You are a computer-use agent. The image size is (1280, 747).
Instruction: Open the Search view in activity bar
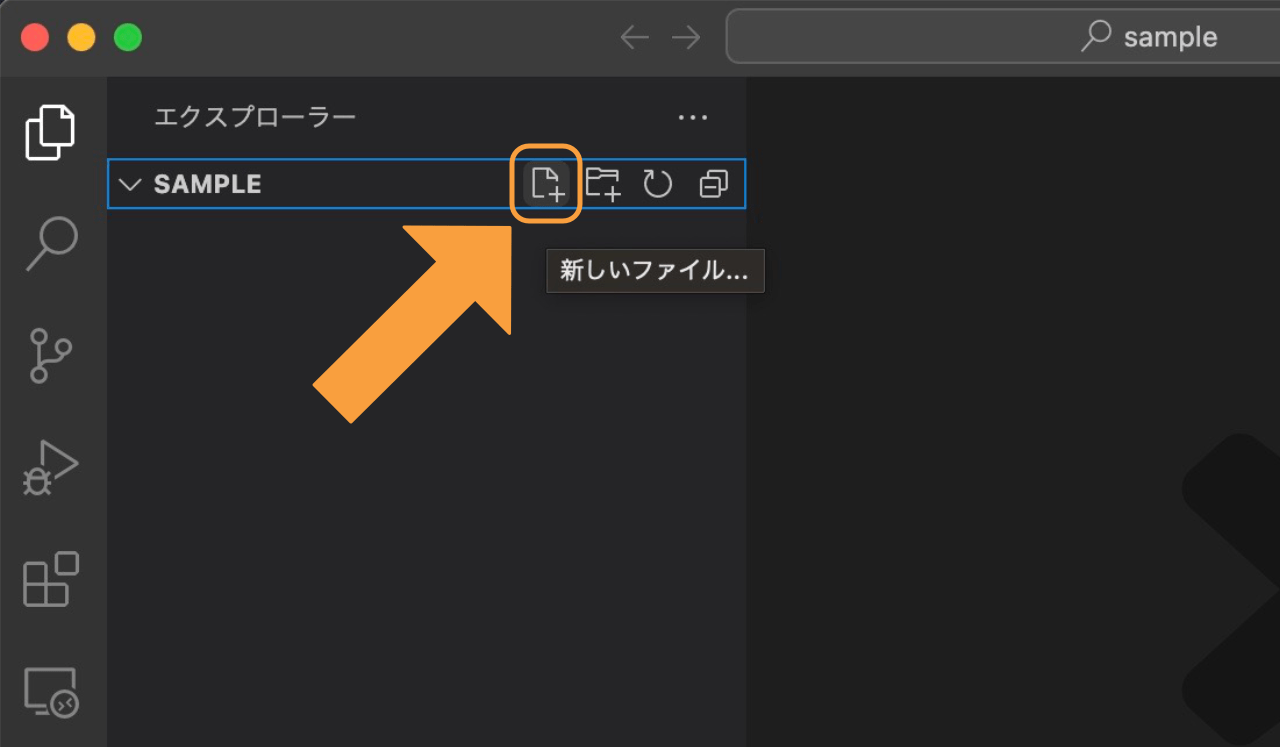(x=51, y=243)
